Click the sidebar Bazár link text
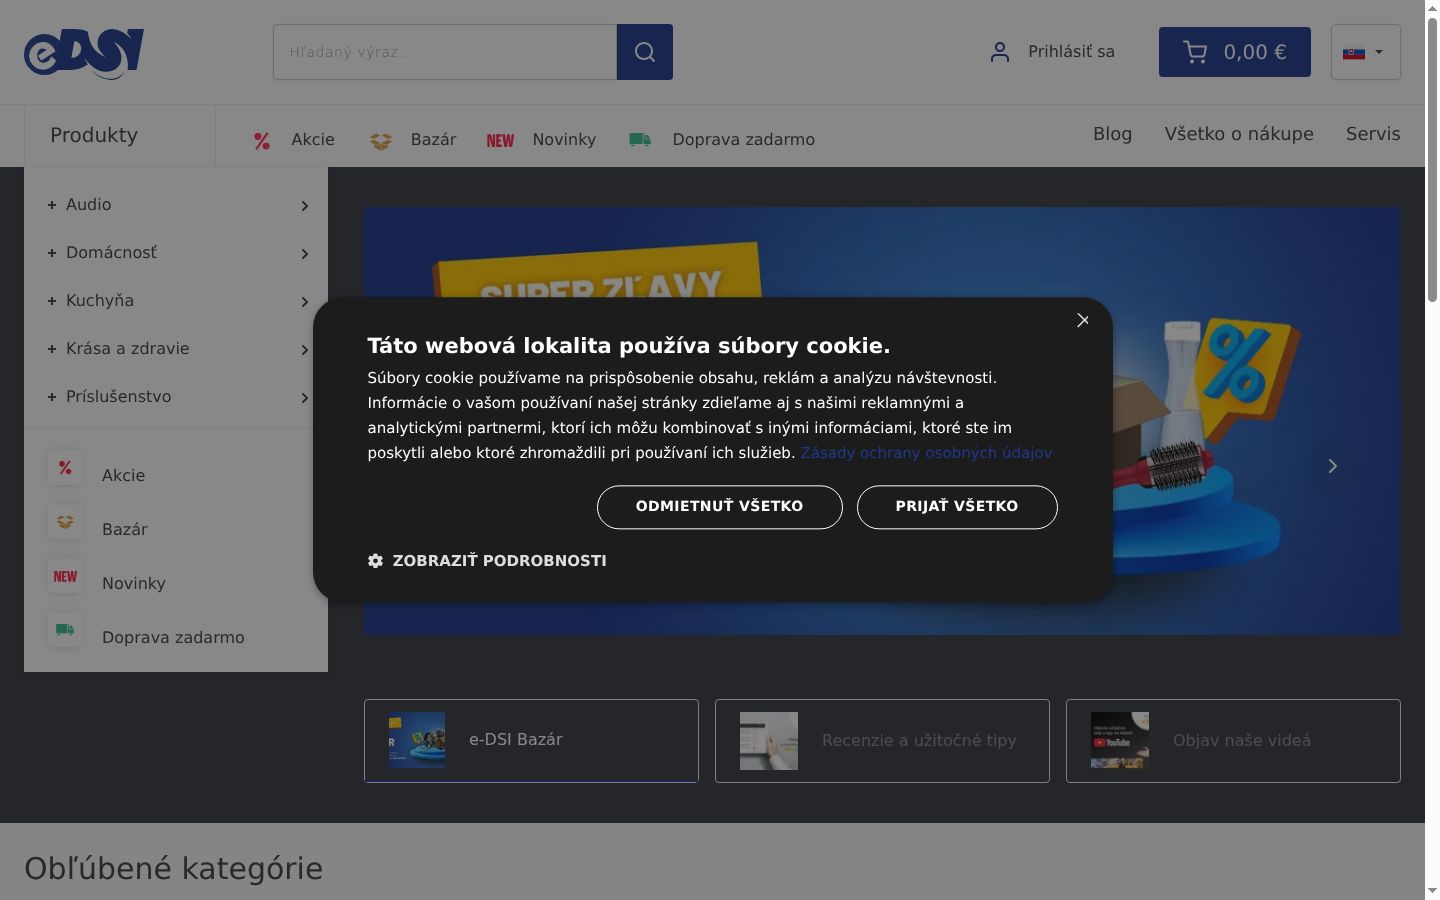Viewport: 1440px width, 900px height. pos(125,530)
